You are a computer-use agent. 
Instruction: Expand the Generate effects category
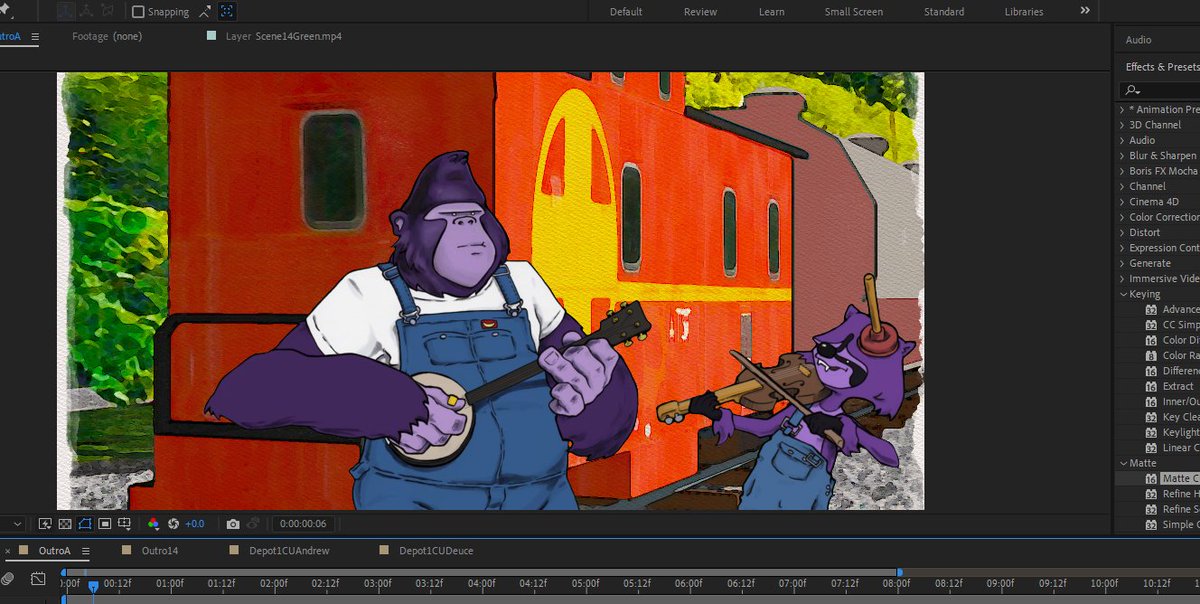[1121, 263]
